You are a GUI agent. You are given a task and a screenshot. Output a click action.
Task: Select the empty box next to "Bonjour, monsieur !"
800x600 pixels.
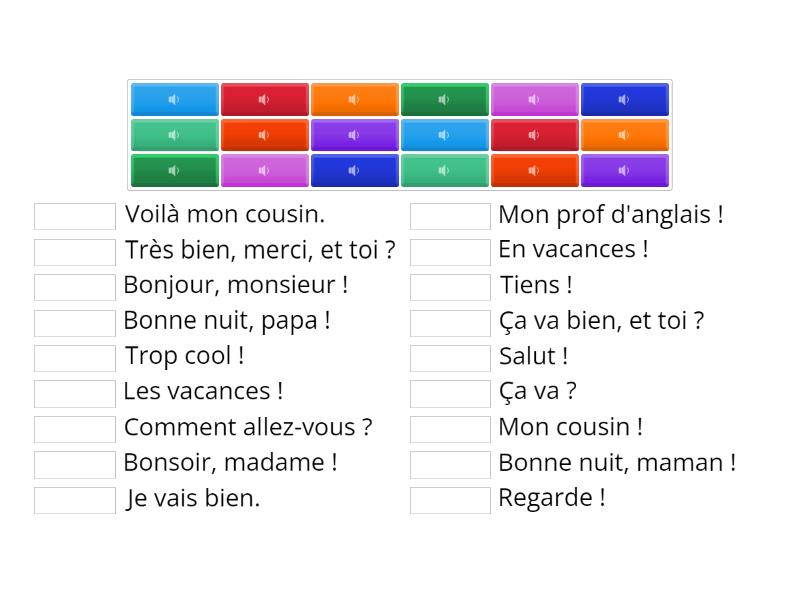tap(75, 287)
